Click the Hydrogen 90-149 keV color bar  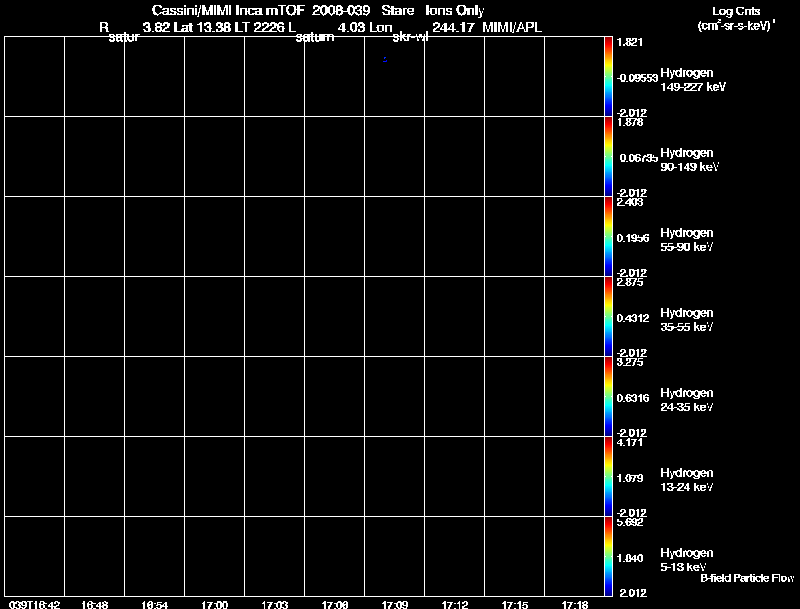click(608, 157)
